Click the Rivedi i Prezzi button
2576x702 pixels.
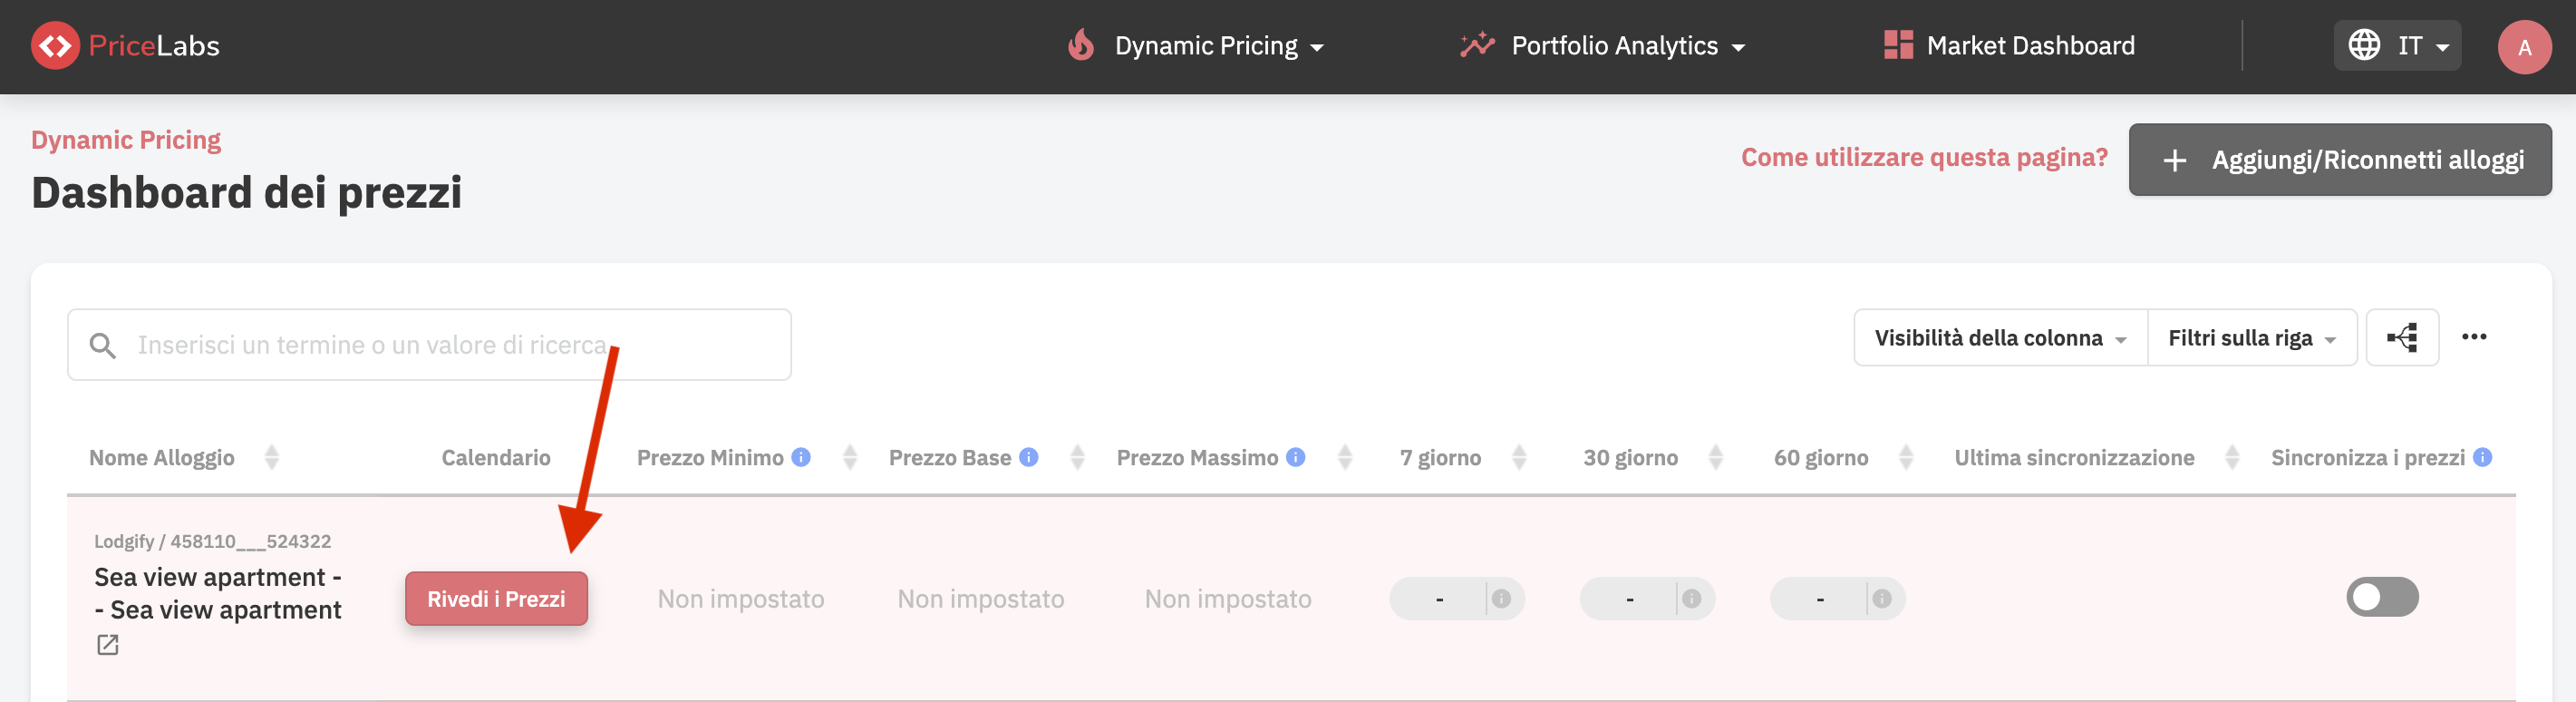(496, 599)
